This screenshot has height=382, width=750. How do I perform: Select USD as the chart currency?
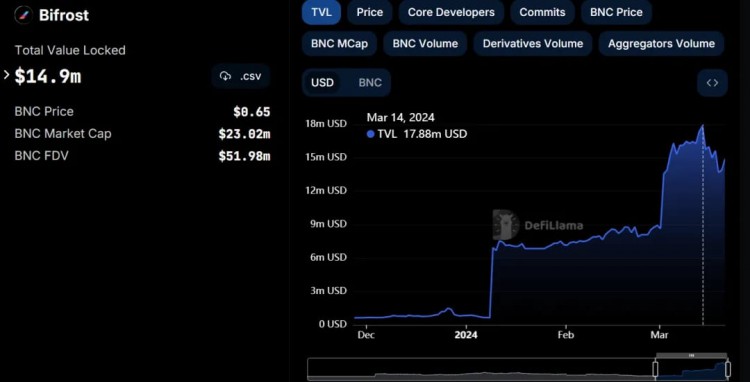click(x=322, y=83)
